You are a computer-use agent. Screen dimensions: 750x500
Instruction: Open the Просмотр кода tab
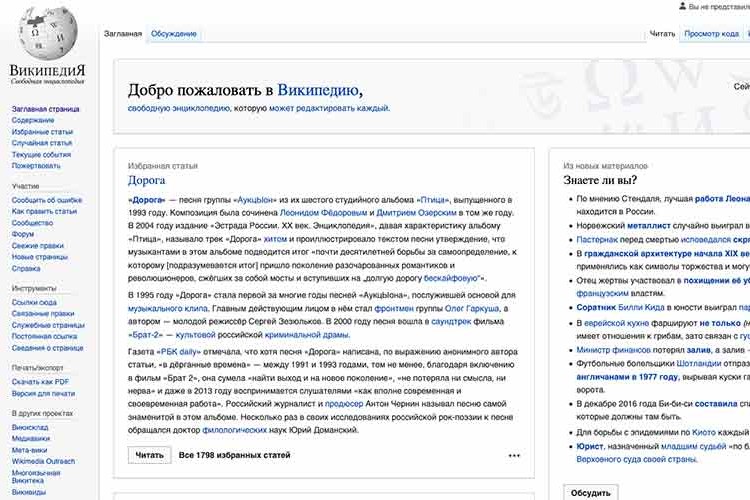(x=711, y=34)
